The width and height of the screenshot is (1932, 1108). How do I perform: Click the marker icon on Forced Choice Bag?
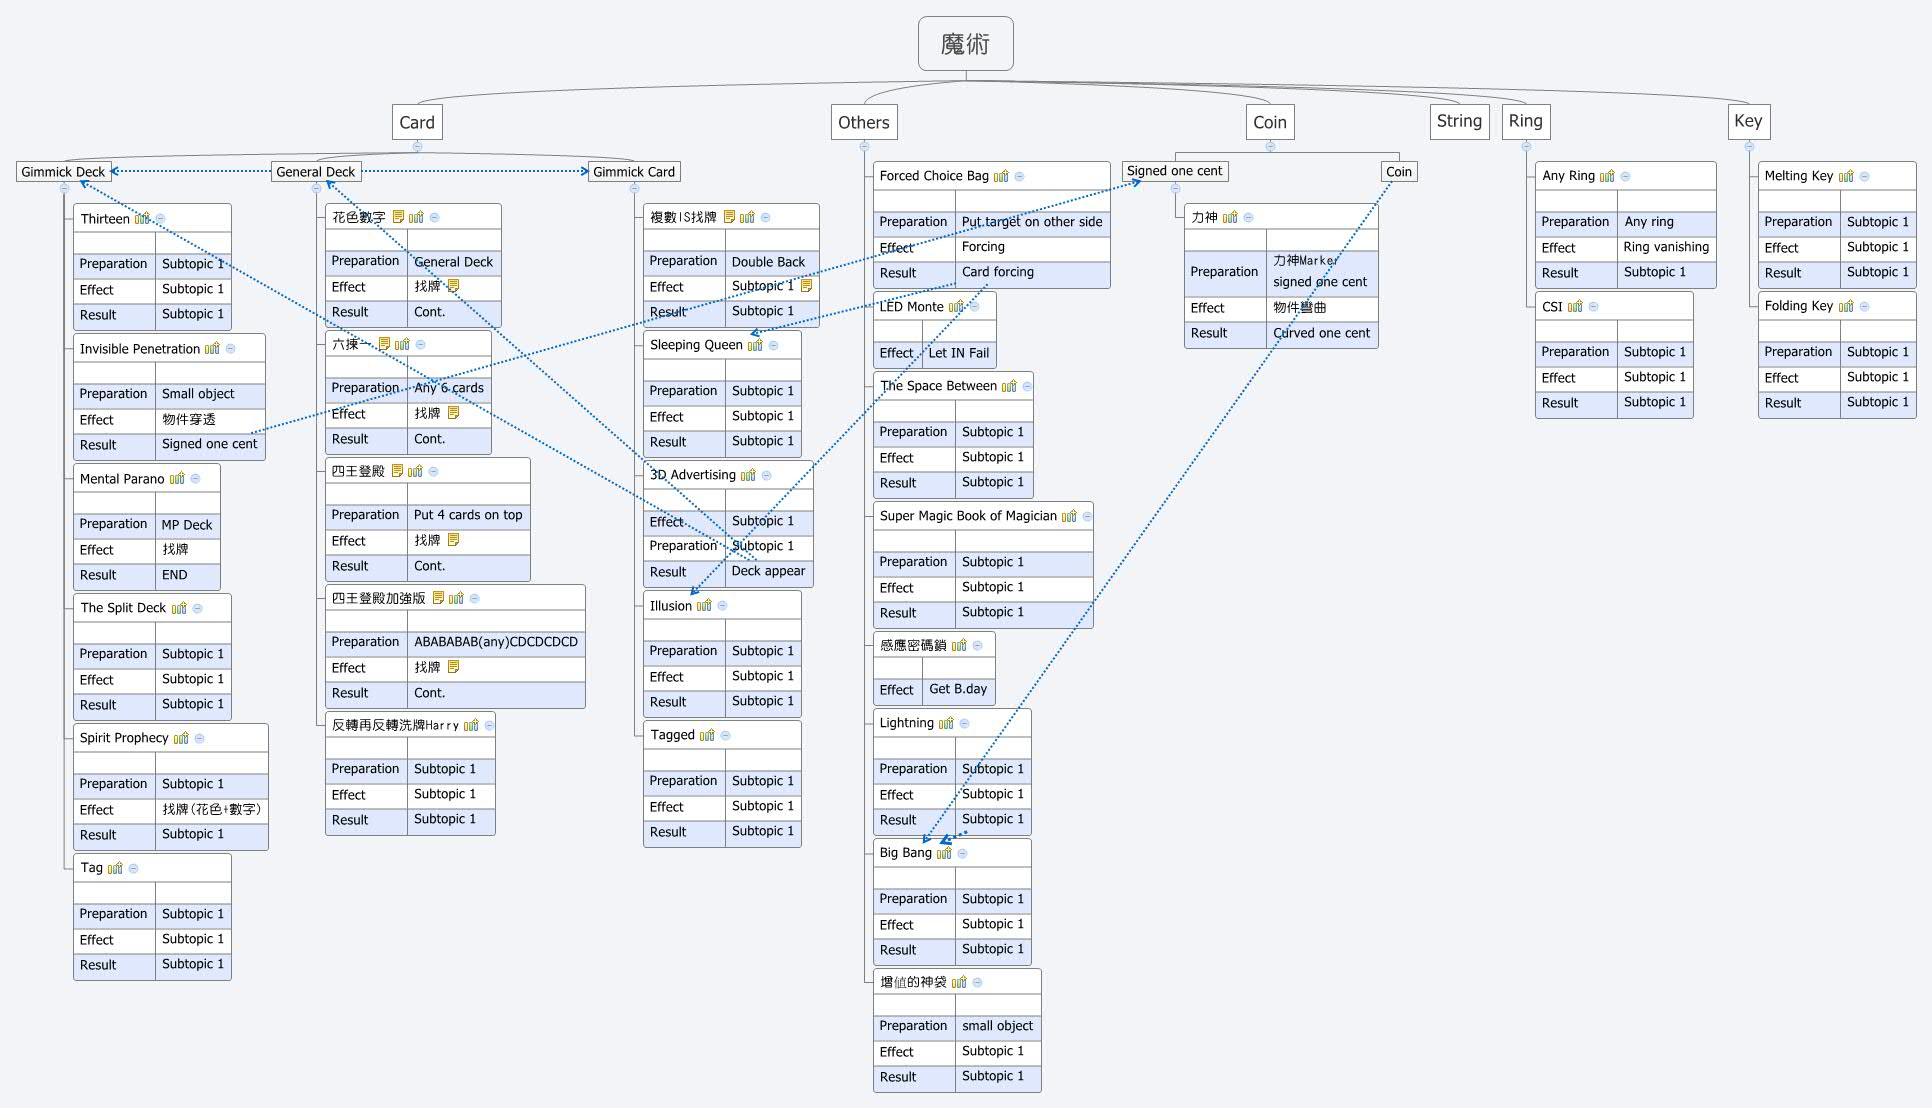1001,177
